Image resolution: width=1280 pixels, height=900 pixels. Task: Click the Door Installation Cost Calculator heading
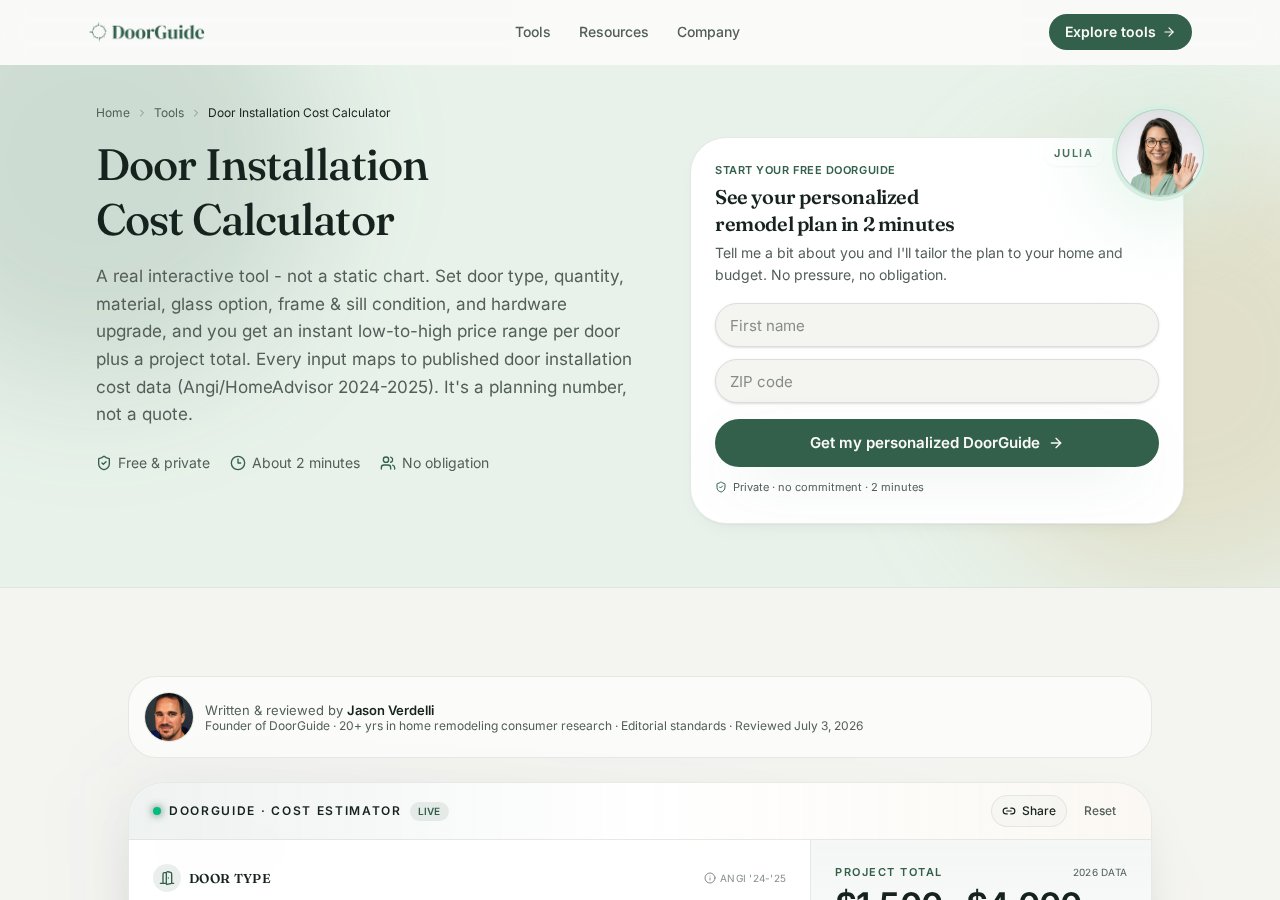coord(262,193)
